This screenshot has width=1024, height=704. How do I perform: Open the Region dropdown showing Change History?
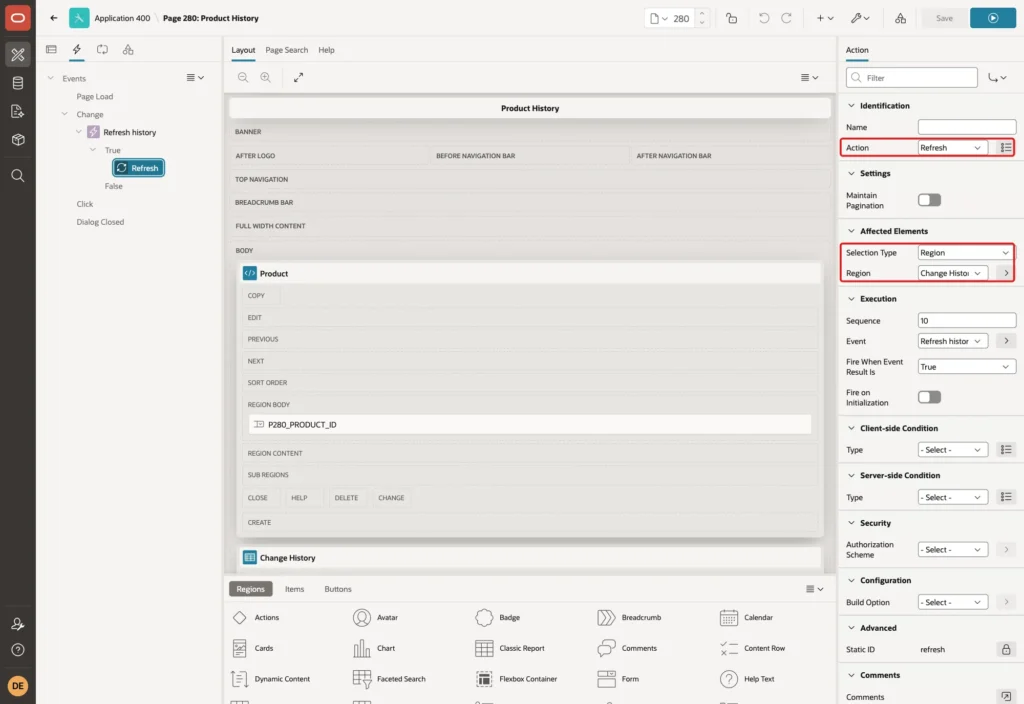(952, 273)
